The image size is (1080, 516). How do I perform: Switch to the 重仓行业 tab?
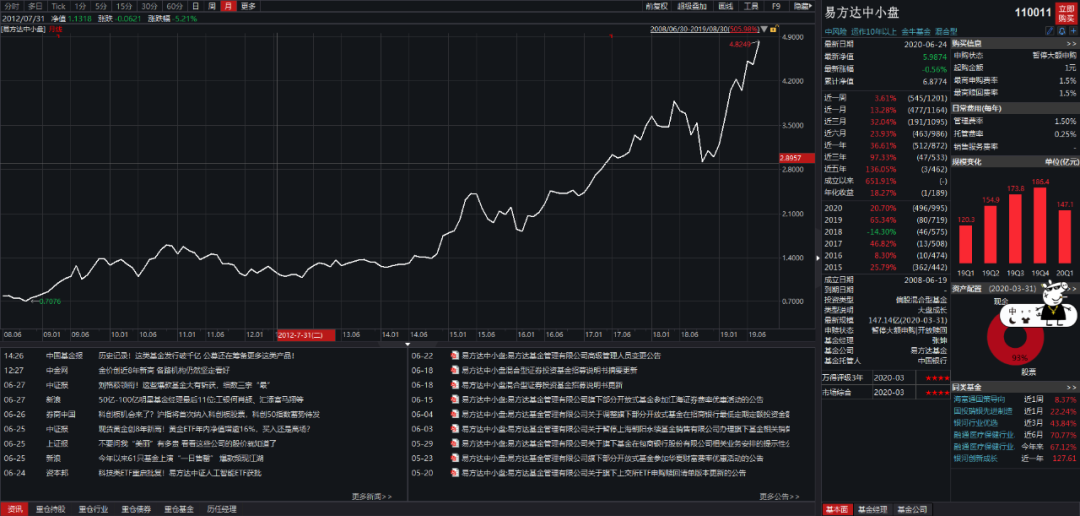[94, 510]
